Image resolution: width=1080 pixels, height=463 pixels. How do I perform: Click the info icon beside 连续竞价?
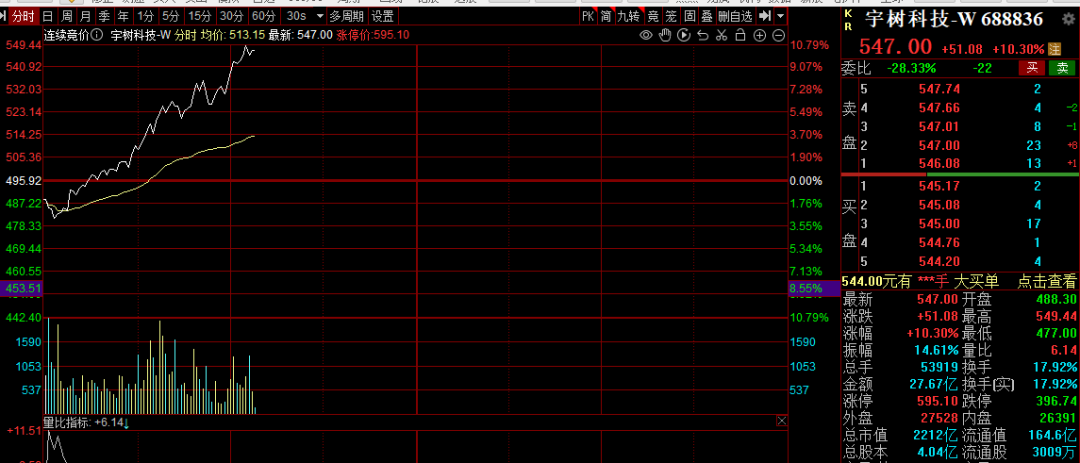tap(97, 34)
